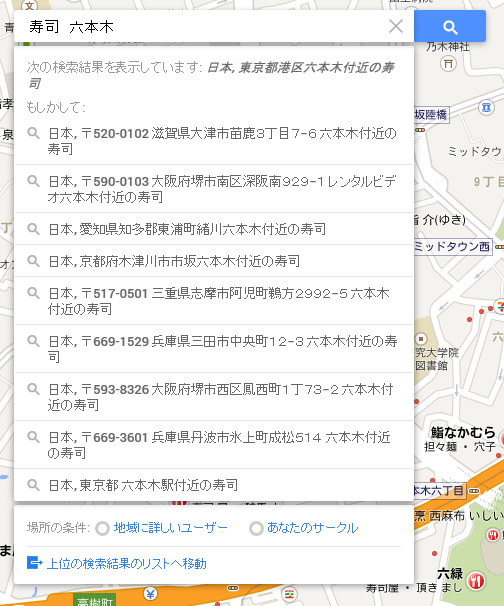Enable the あなたのサークル radio filter
Screen dimensions: 504x606
(256, 528)
